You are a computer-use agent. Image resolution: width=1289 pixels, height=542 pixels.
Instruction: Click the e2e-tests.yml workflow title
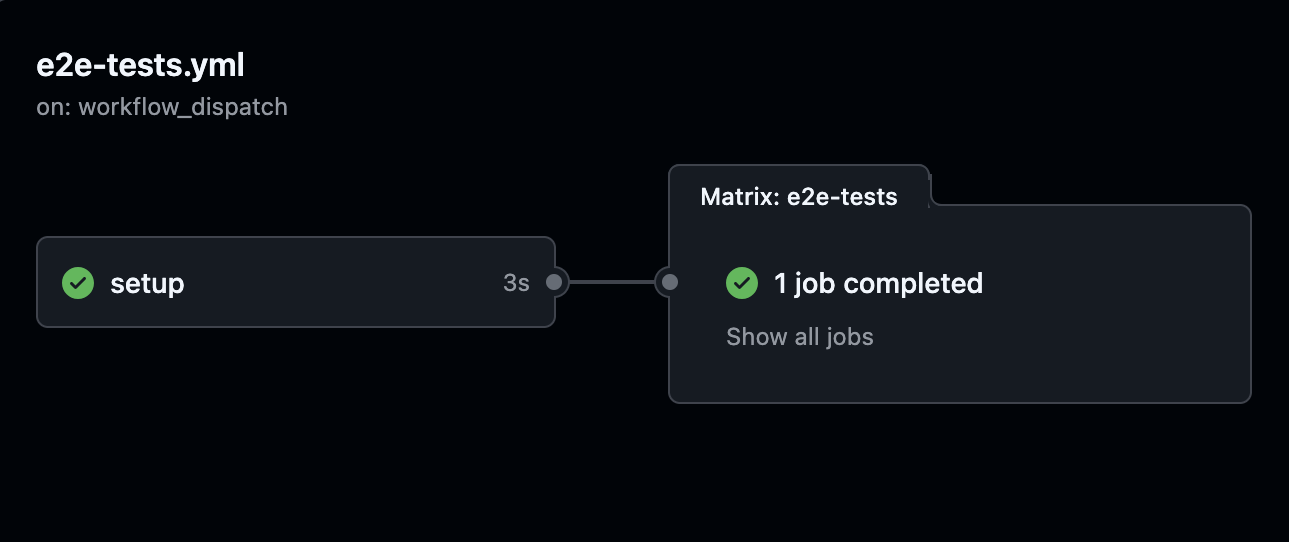click(x=140, y=65)
